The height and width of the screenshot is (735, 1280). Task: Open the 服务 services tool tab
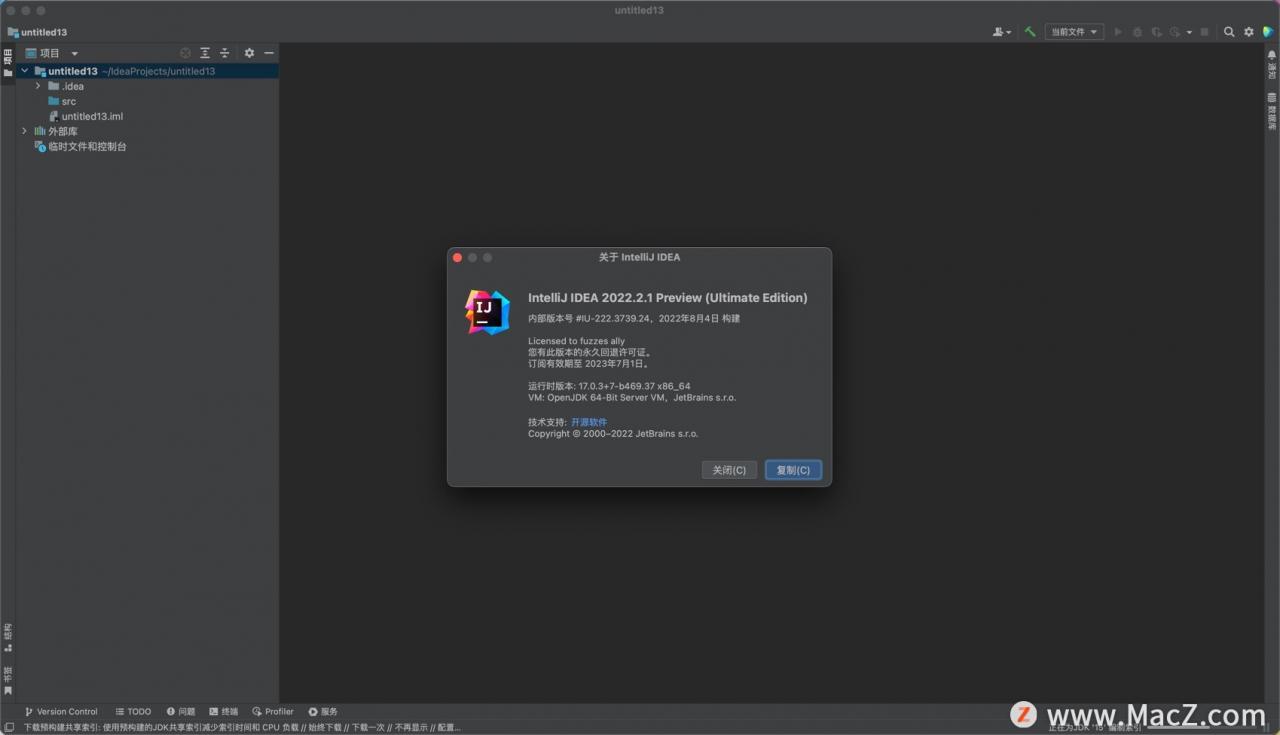323,712
